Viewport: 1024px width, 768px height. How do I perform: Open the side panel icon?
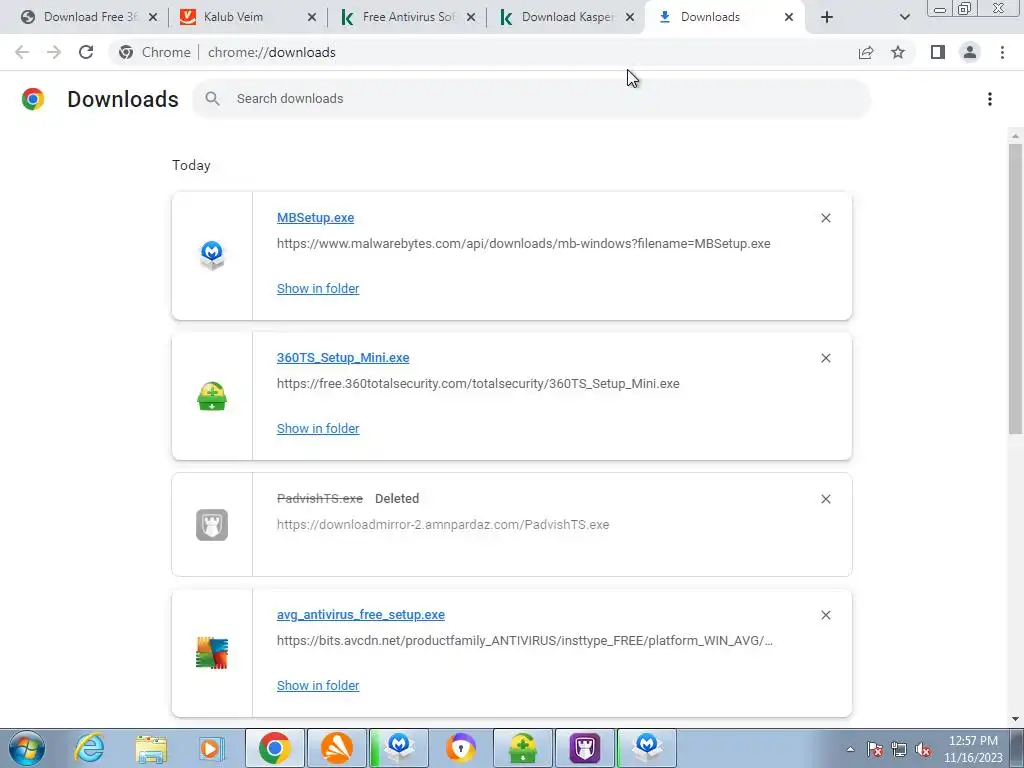(938, 52)
